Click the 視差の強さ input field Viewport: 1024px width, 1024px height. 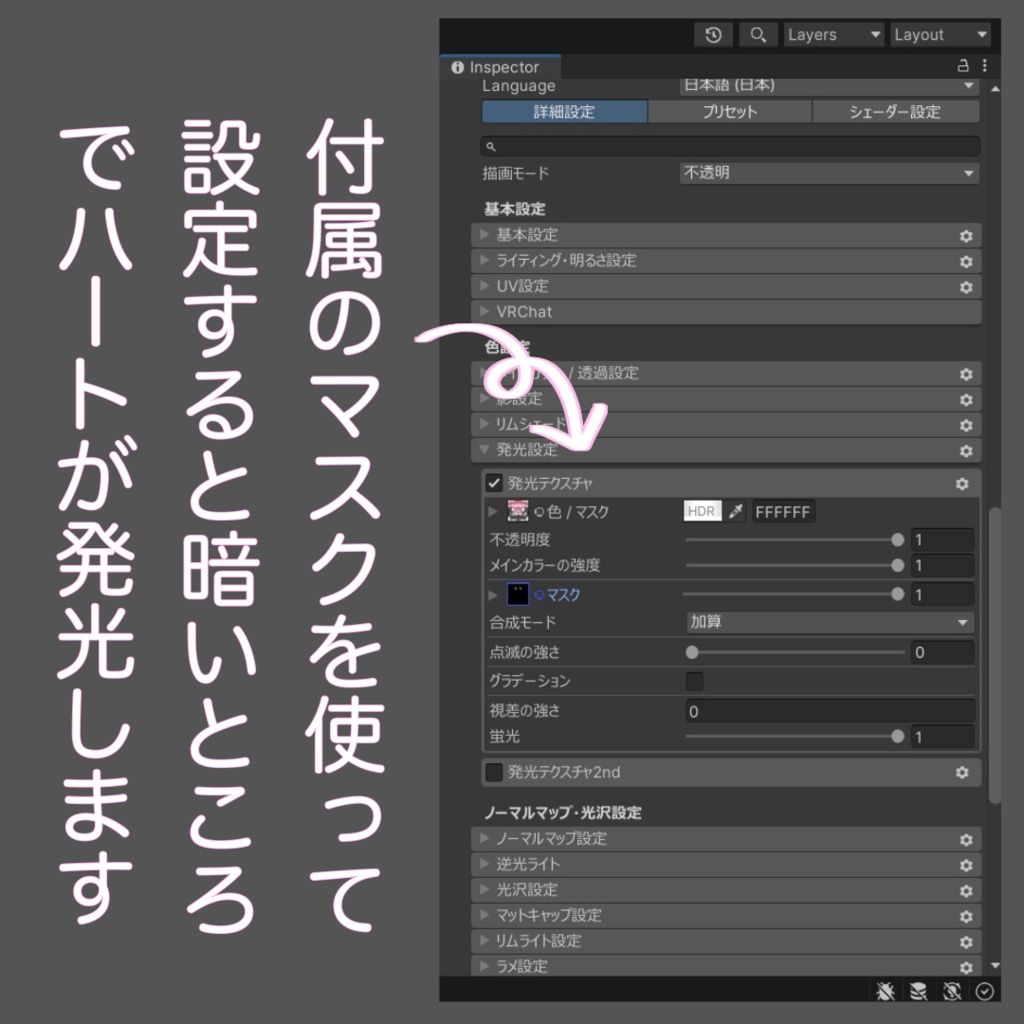[x=829, y=711]
